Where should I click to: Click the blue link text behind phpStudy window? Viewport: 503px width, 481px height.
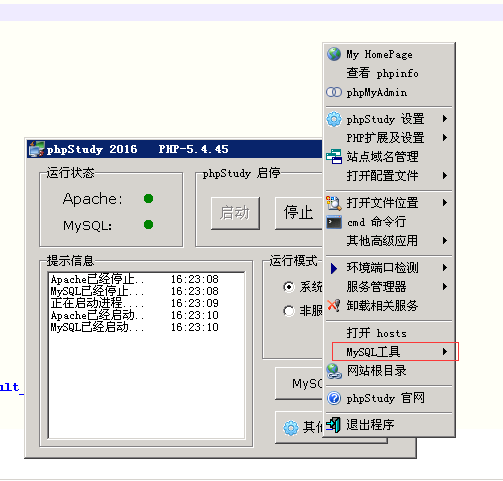click(x=12, y=387)
